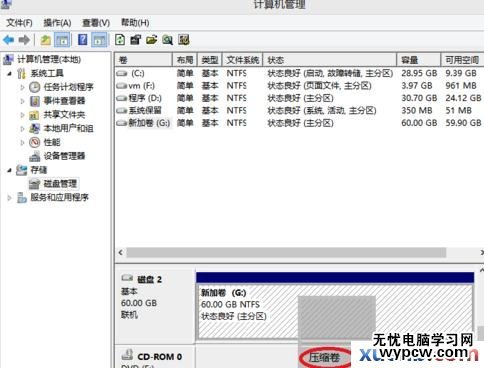Expand the 共享文件夹 node

tap(22, 115)
